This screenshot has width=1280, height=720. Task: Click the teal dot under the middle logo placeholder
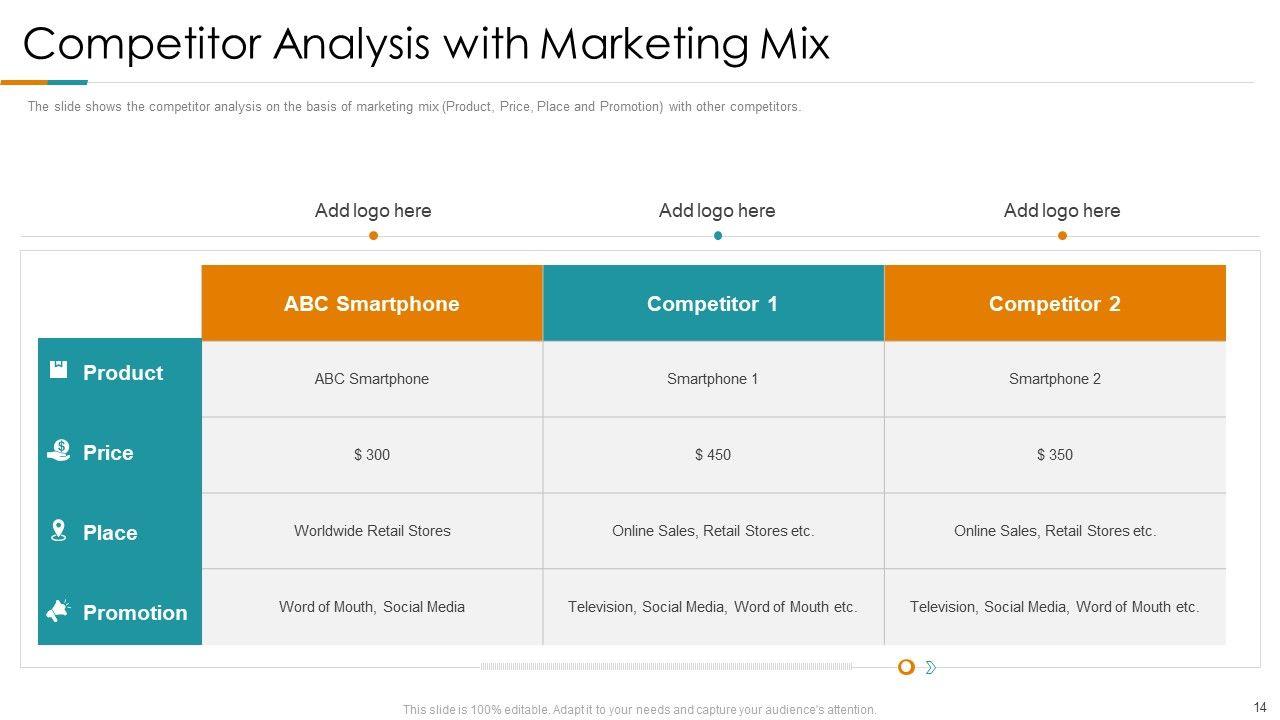(717, 236)
